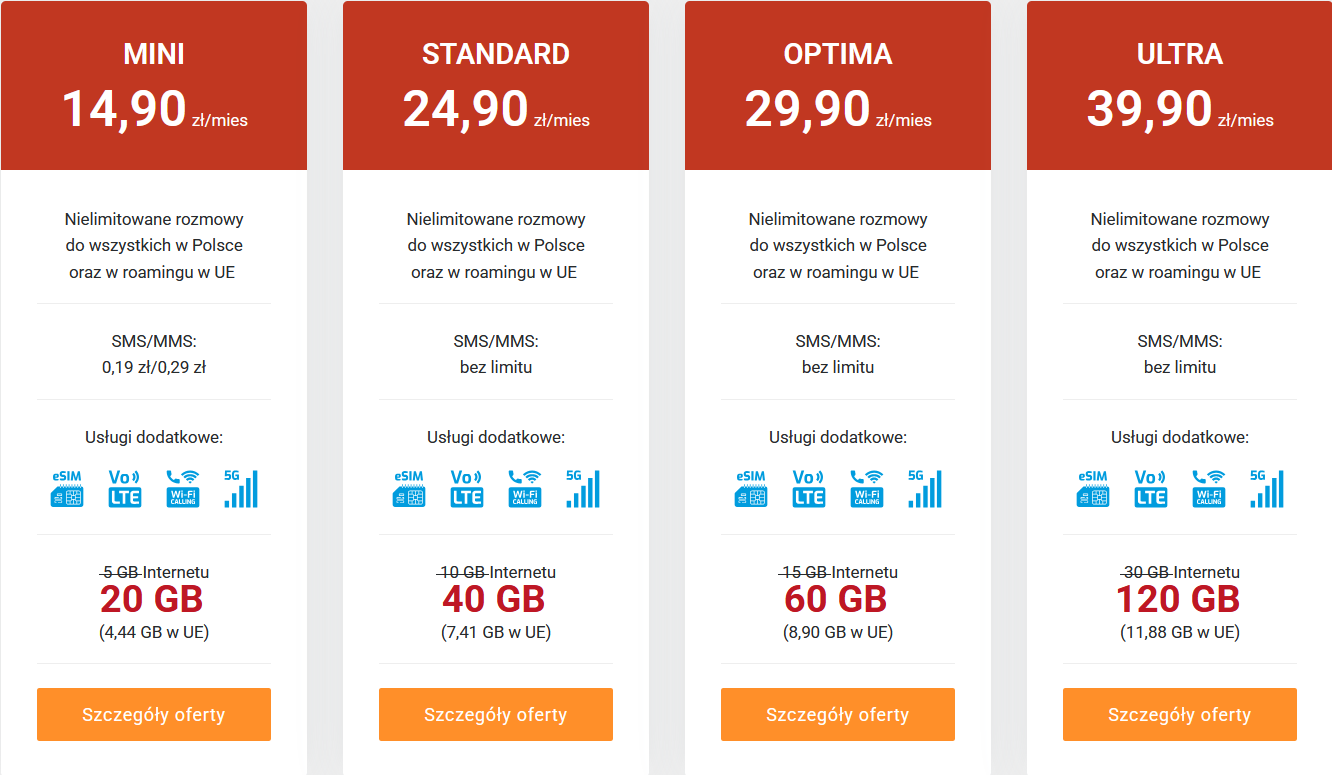The height and width of the screenshot is (775, 1332).
Task: Click the Wi-Fi Calling icon in OPTIMA plan
Action: point(867,489)
